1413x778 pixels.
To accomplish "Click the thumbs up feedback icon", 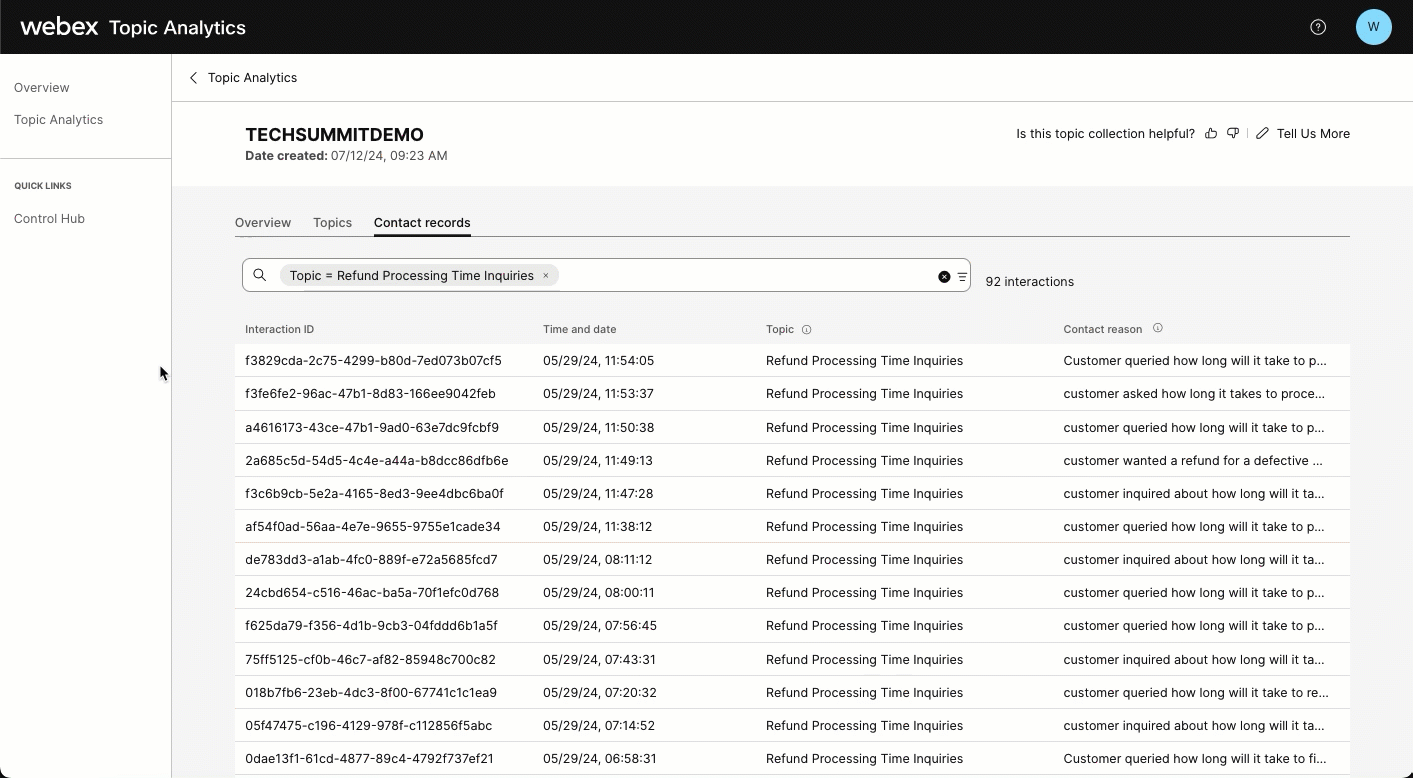I will pyautogui.click(x=1211, y=133).
